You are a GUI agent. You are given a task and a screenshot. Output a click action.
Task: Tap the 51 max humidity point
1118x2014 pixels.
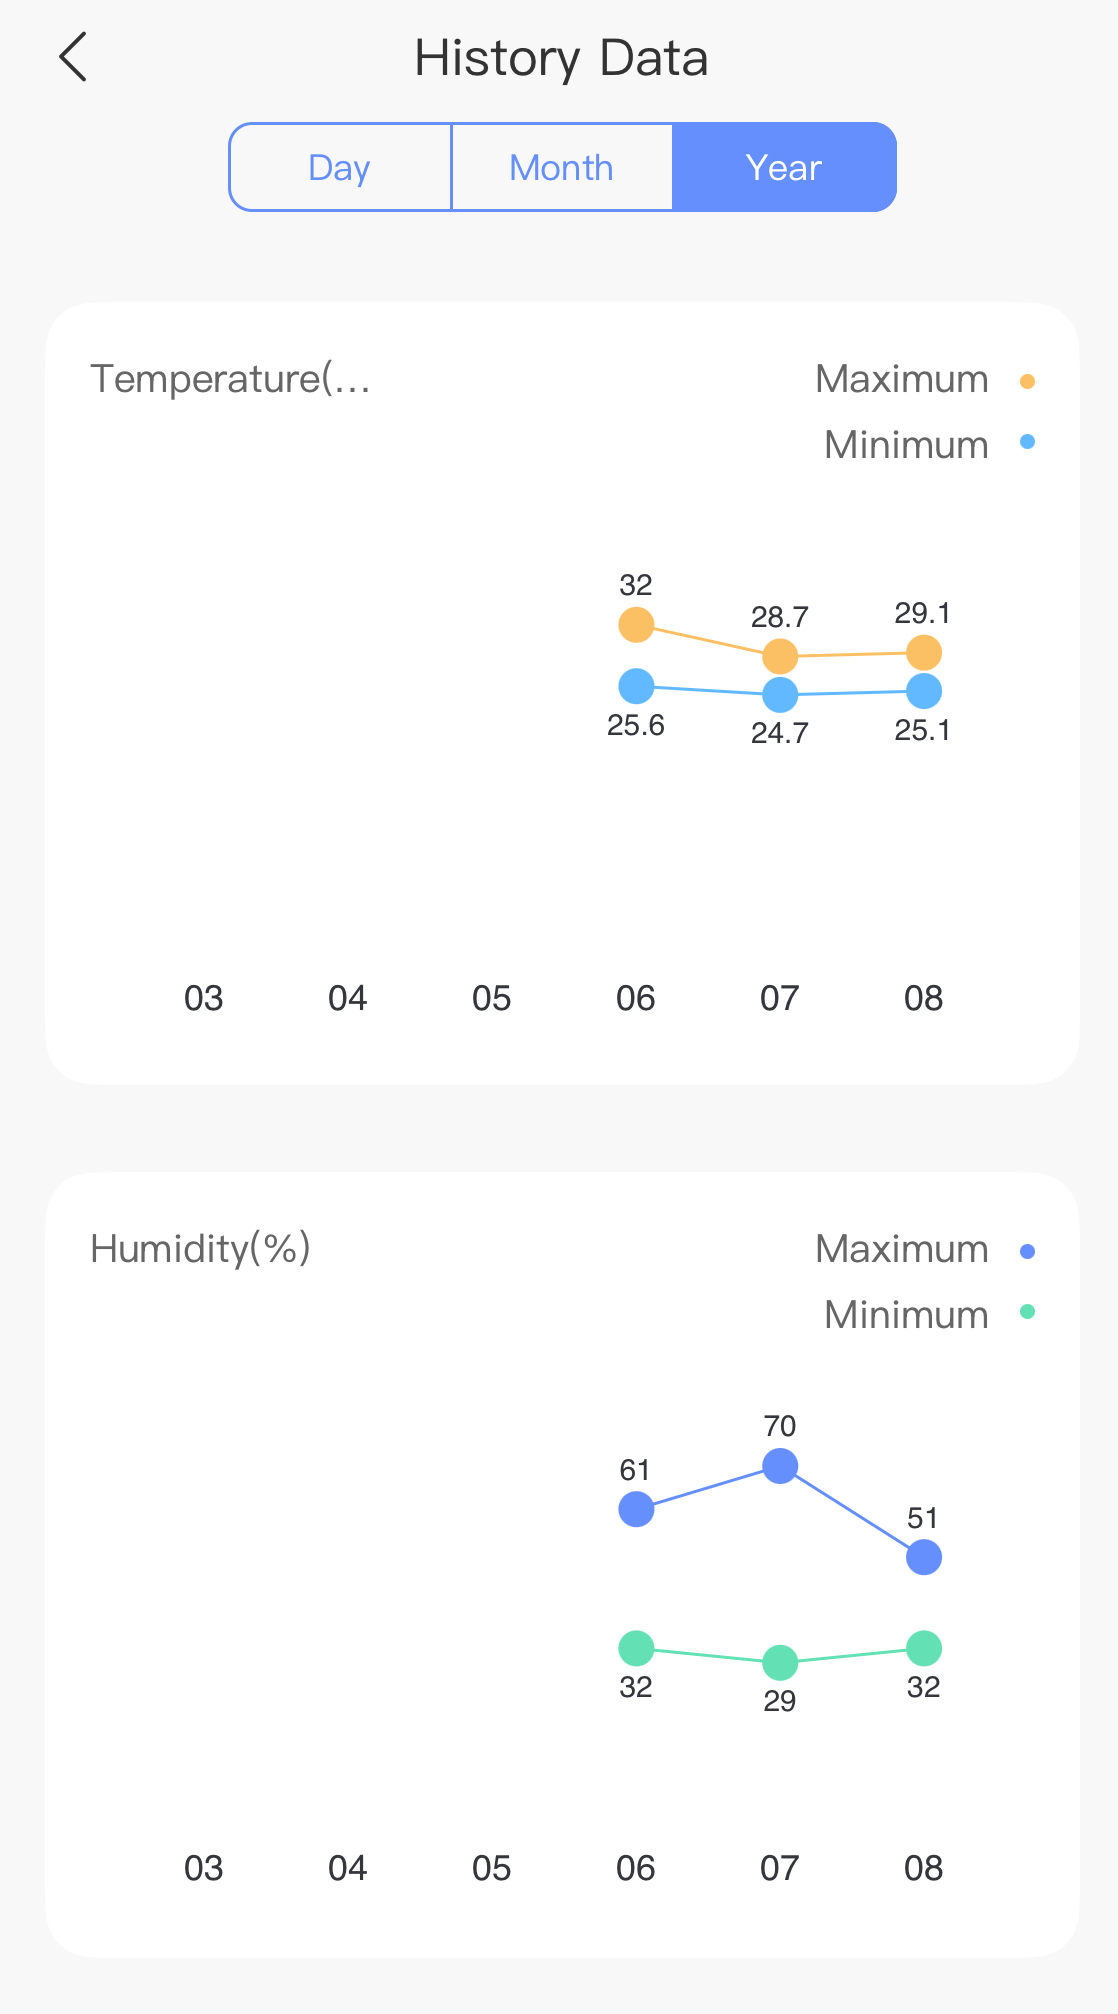point(924,1557)
